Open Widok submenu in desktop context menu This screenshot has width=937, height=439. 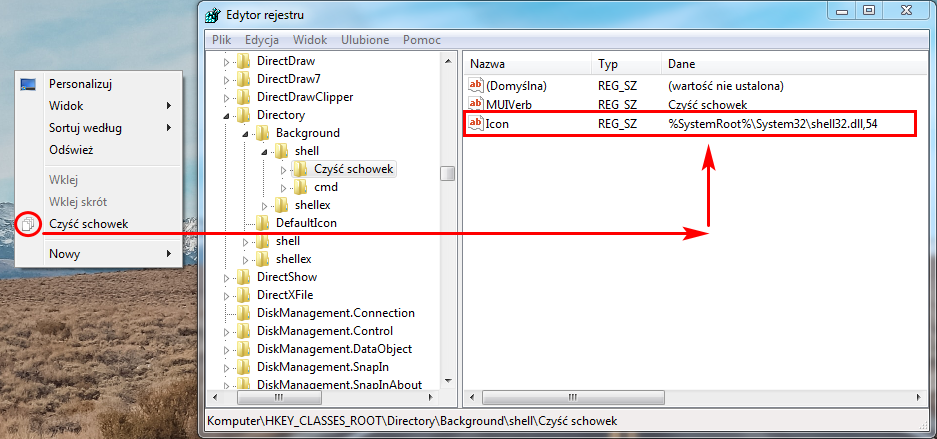coord(99,106)
